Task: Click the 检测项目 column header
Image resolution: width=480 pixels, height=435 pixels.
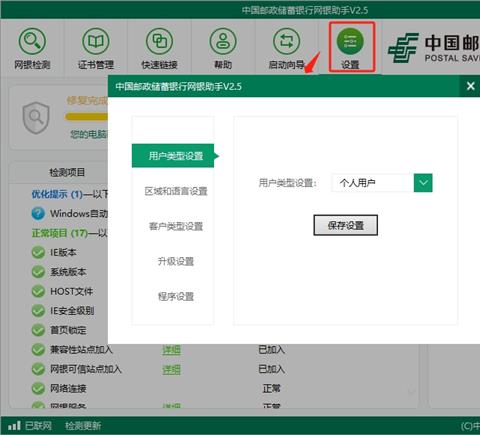Action: point(67,172)
